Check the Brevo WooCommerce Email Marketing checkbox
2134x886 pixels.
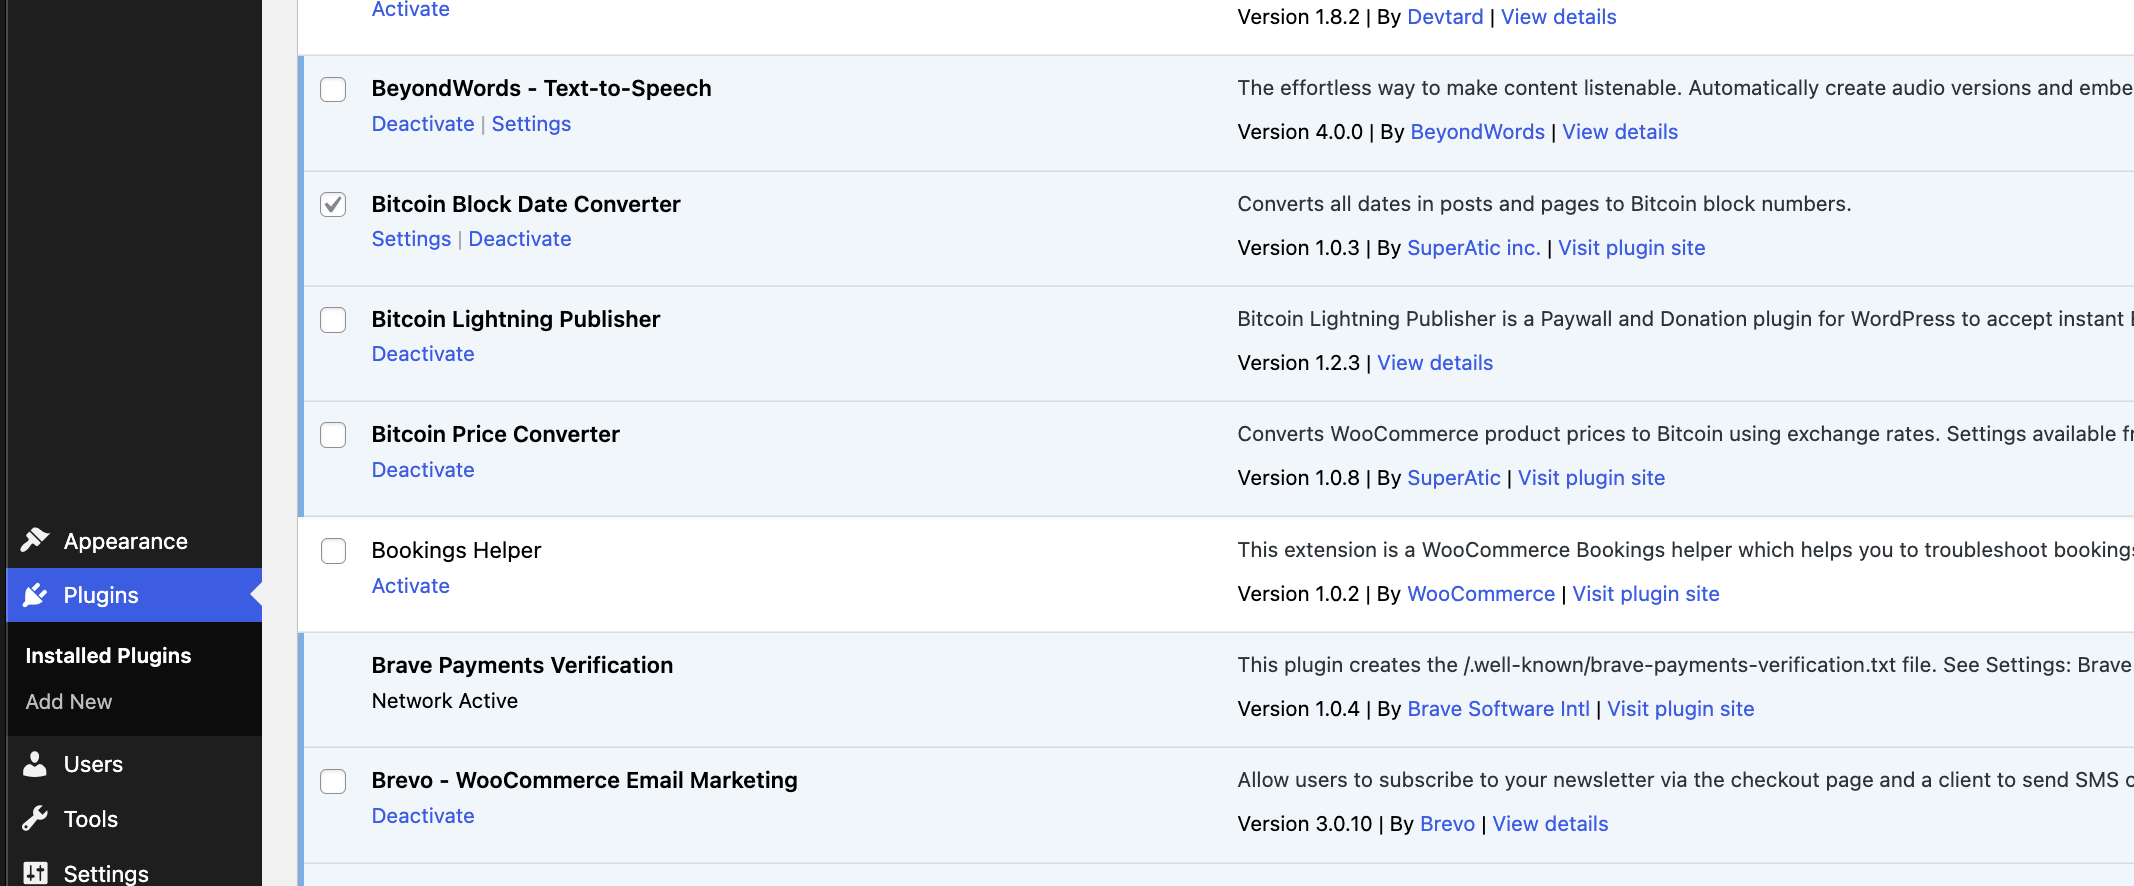click(x=333, y=781)
